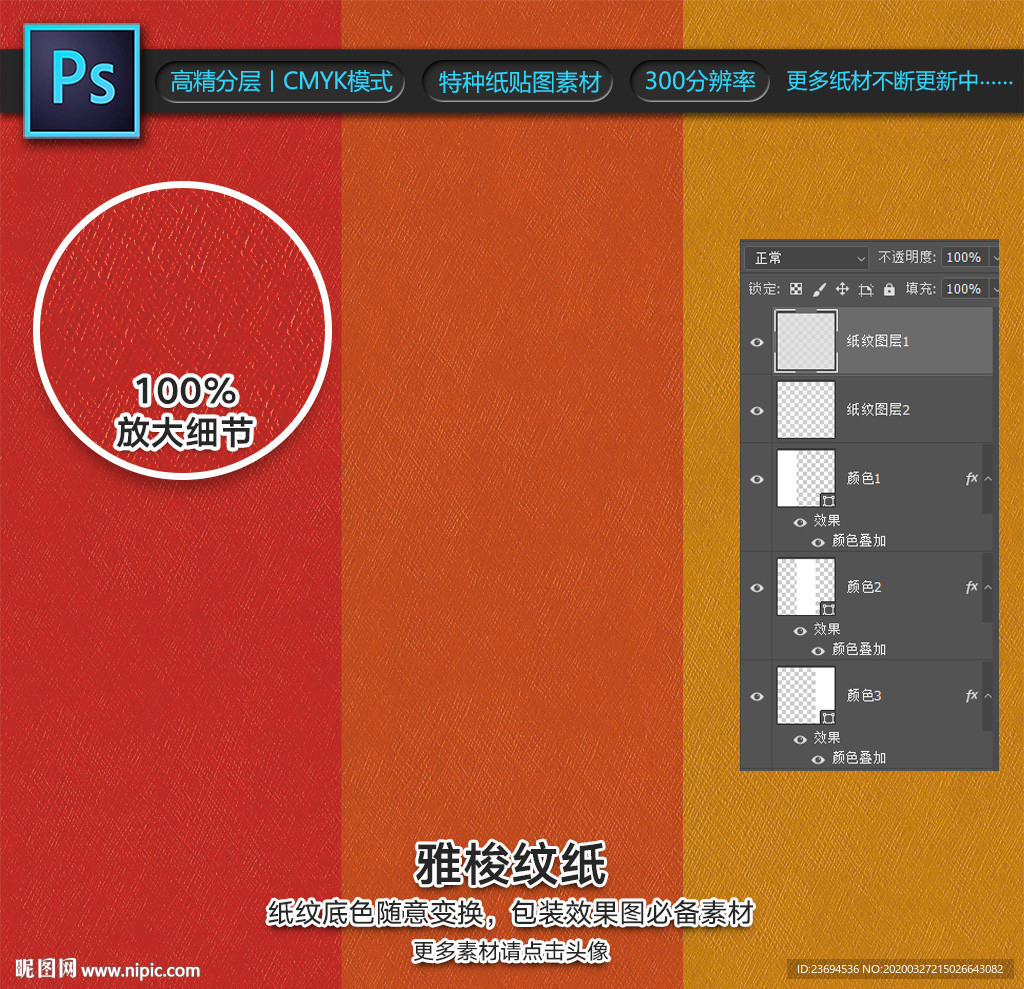The height and width of the screenshot is (989, 1024).
Task: Hide 颜色叠加 overlay under 颜色2 layer
Action: tap(818, 651)
